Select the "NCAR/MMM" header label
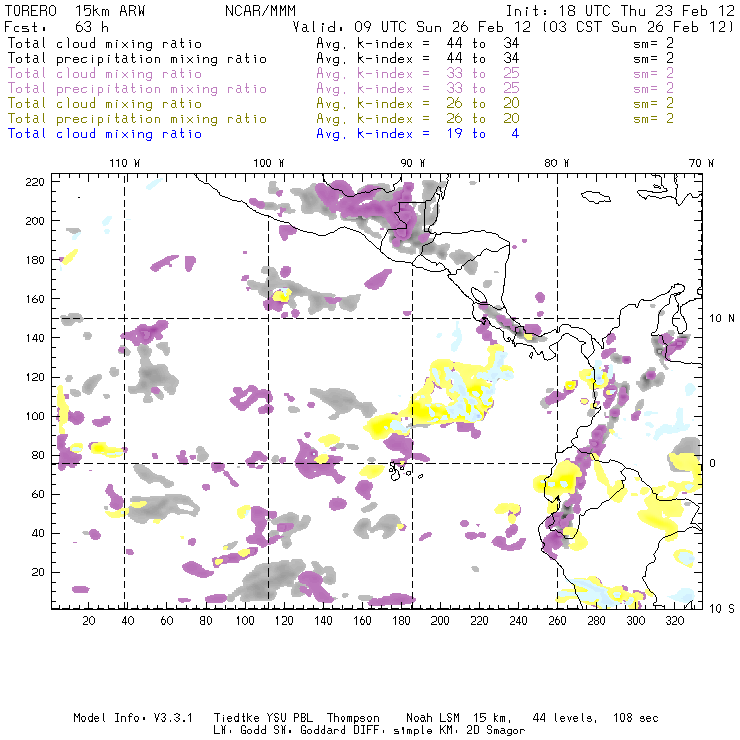 [x=260, y=11]
